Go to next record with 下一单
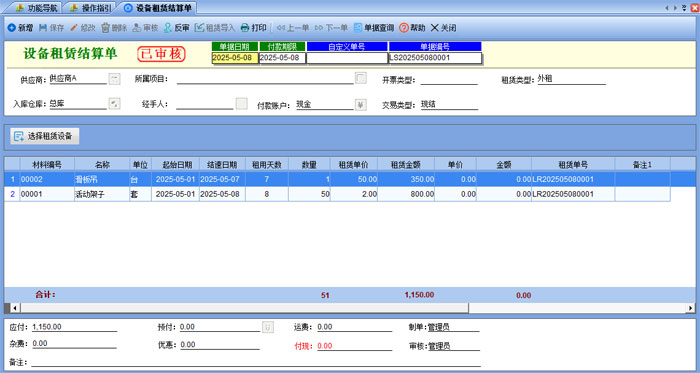The width and height of the screenshot is (700, 373). coord(331,28)
